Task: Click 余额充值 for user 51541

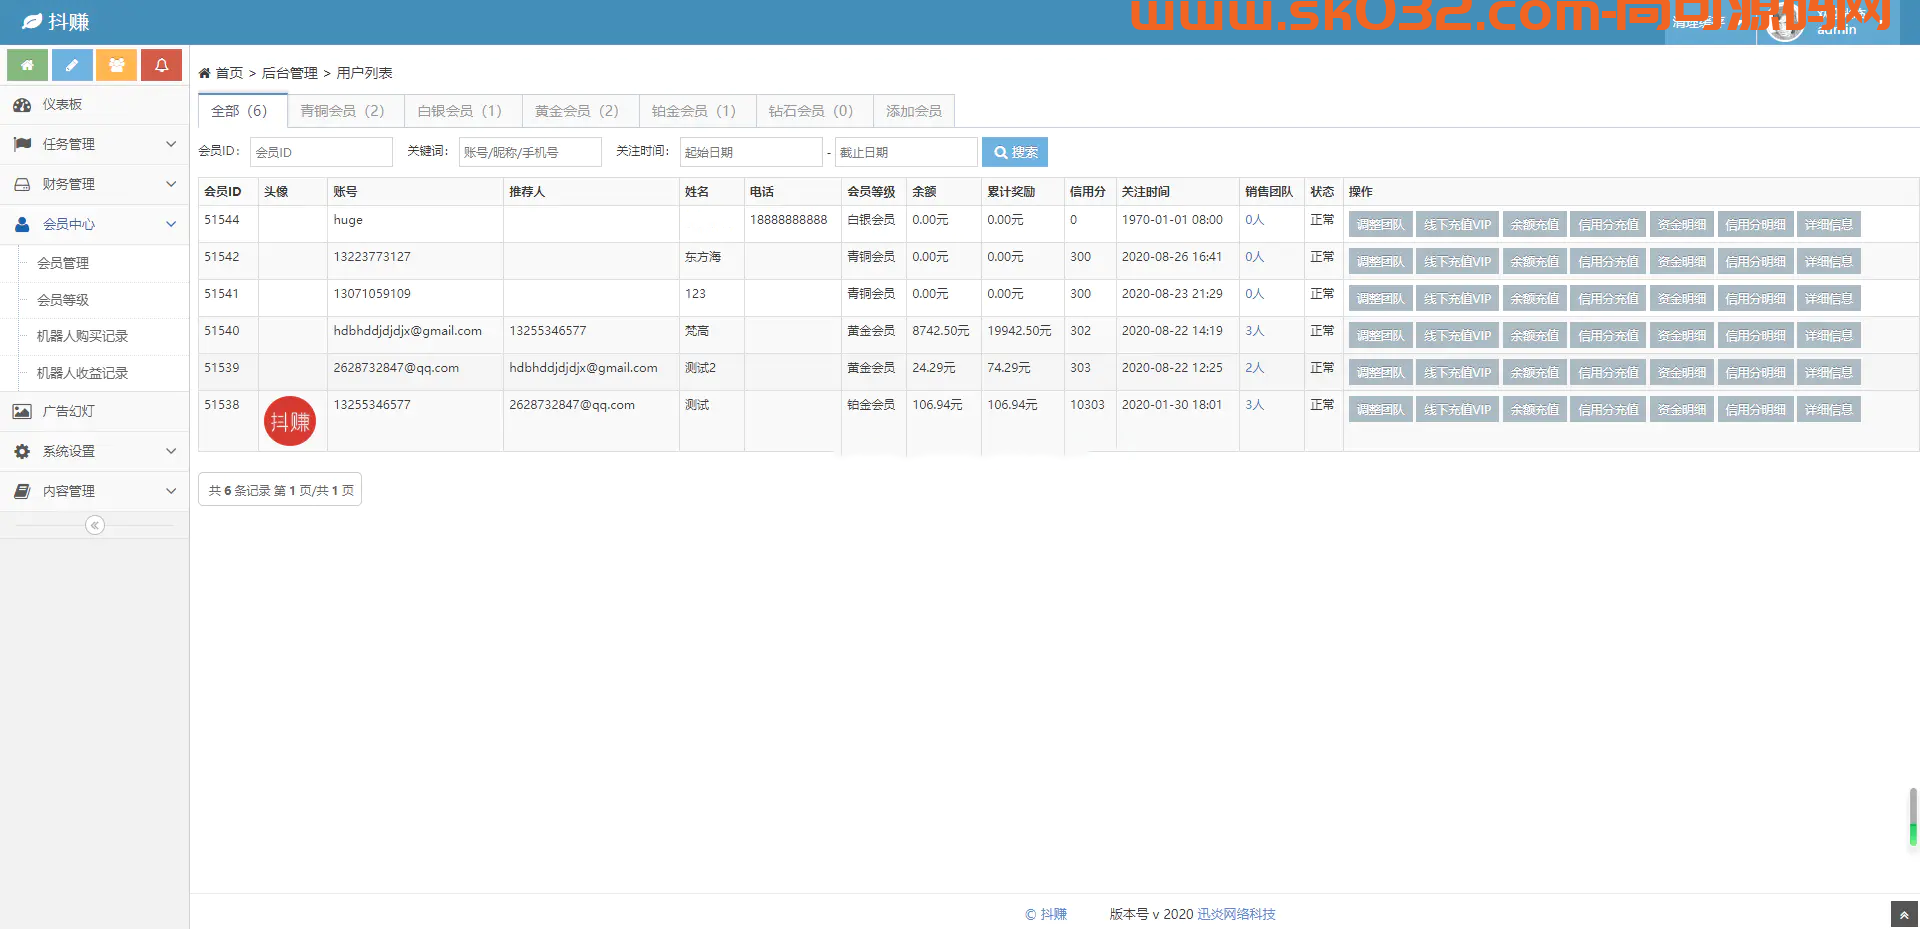Action: pos(1534,299)
